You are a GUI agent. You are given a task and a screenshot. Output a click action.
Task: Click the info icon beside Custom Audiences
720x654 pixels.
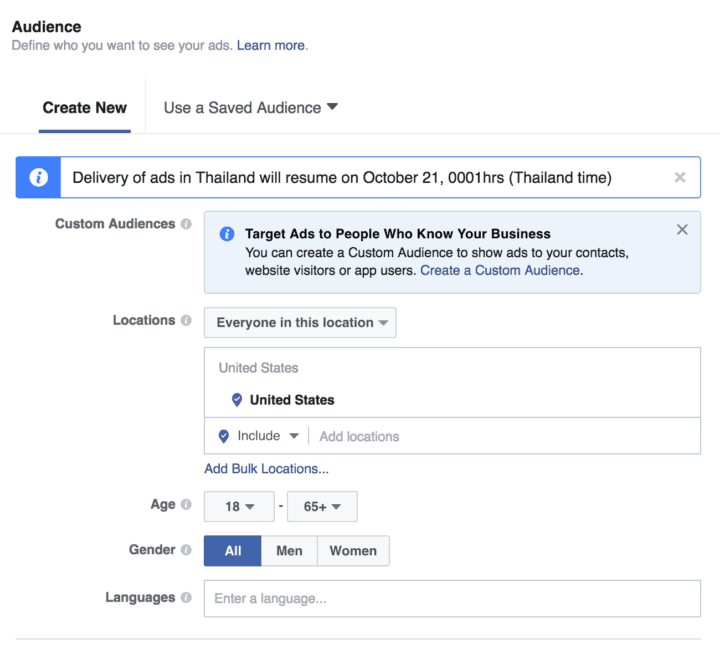point(186,225)
